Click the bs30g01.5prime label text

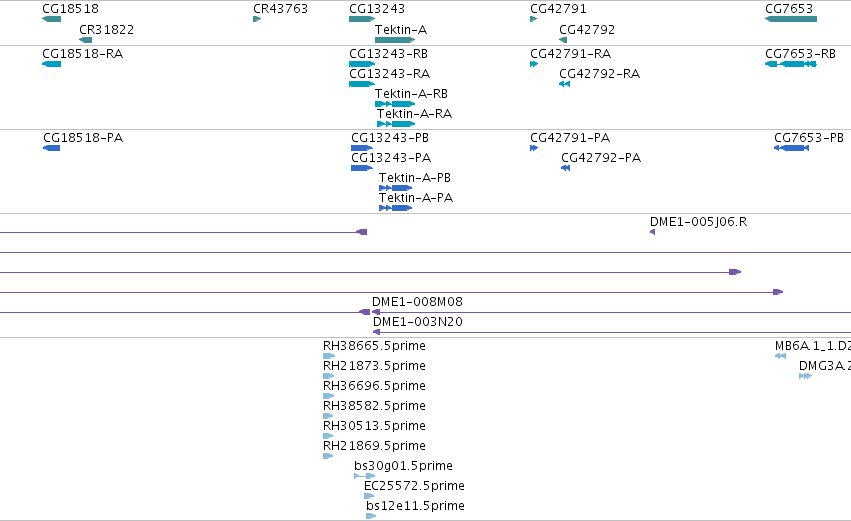(x=403, y=466)
